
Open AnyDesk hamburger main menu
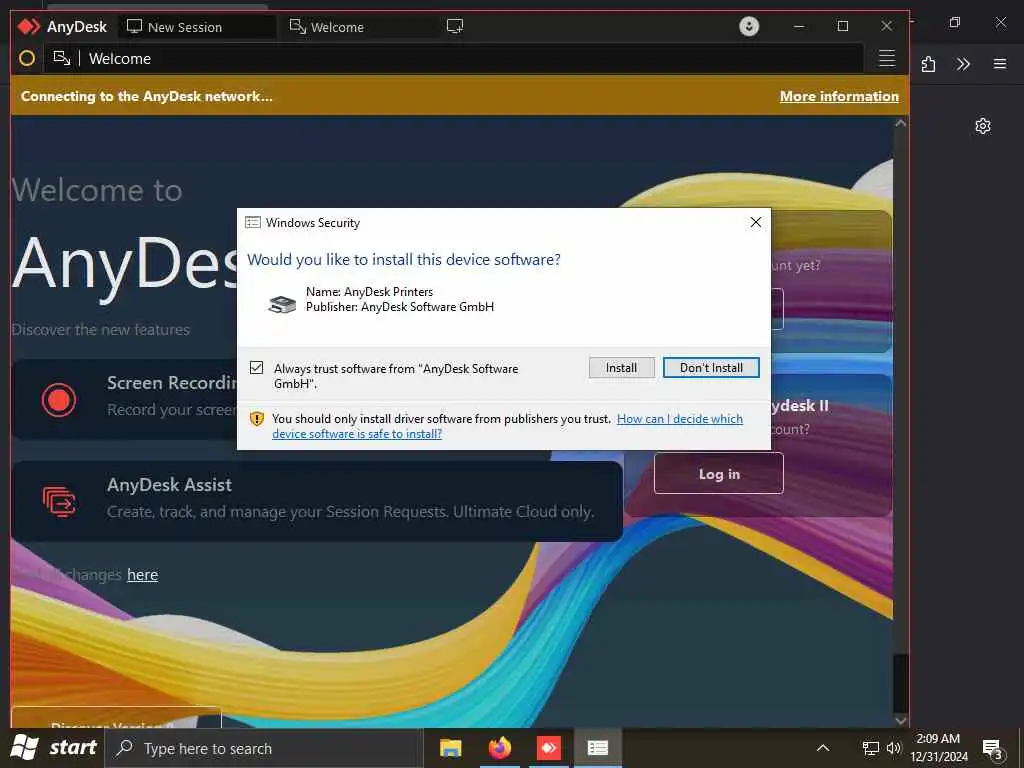886,58
